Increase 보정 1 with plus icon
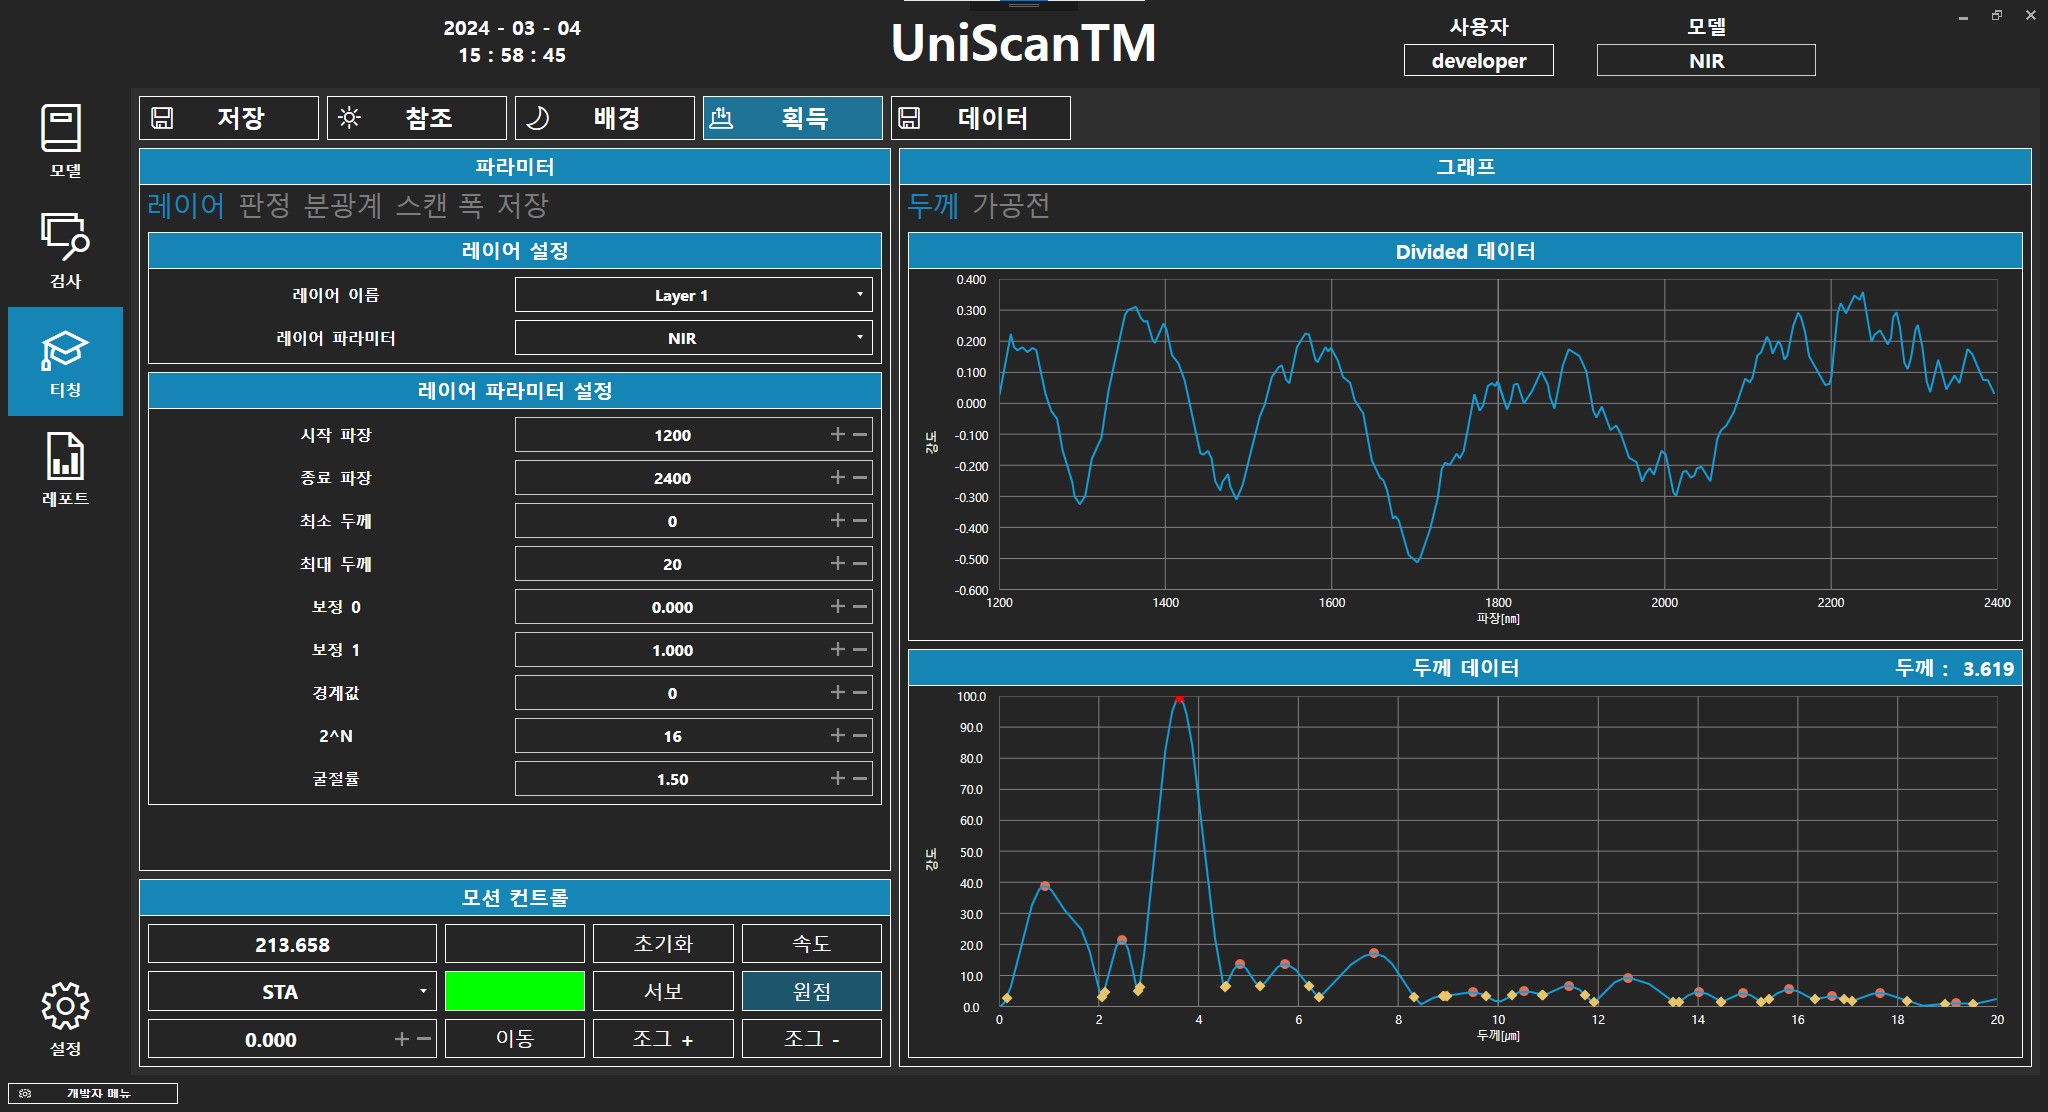 (x=838, y=649)
